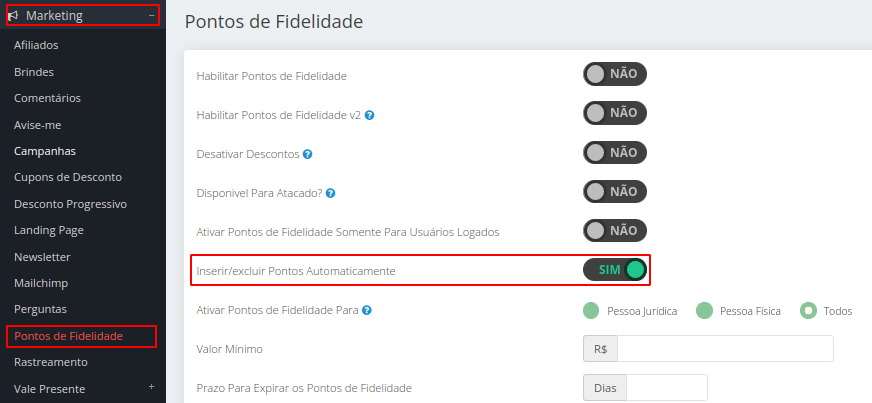Click the Prazo Para Expirar days field
Viewport: 872px width, 403px height.
pos(666,387)
